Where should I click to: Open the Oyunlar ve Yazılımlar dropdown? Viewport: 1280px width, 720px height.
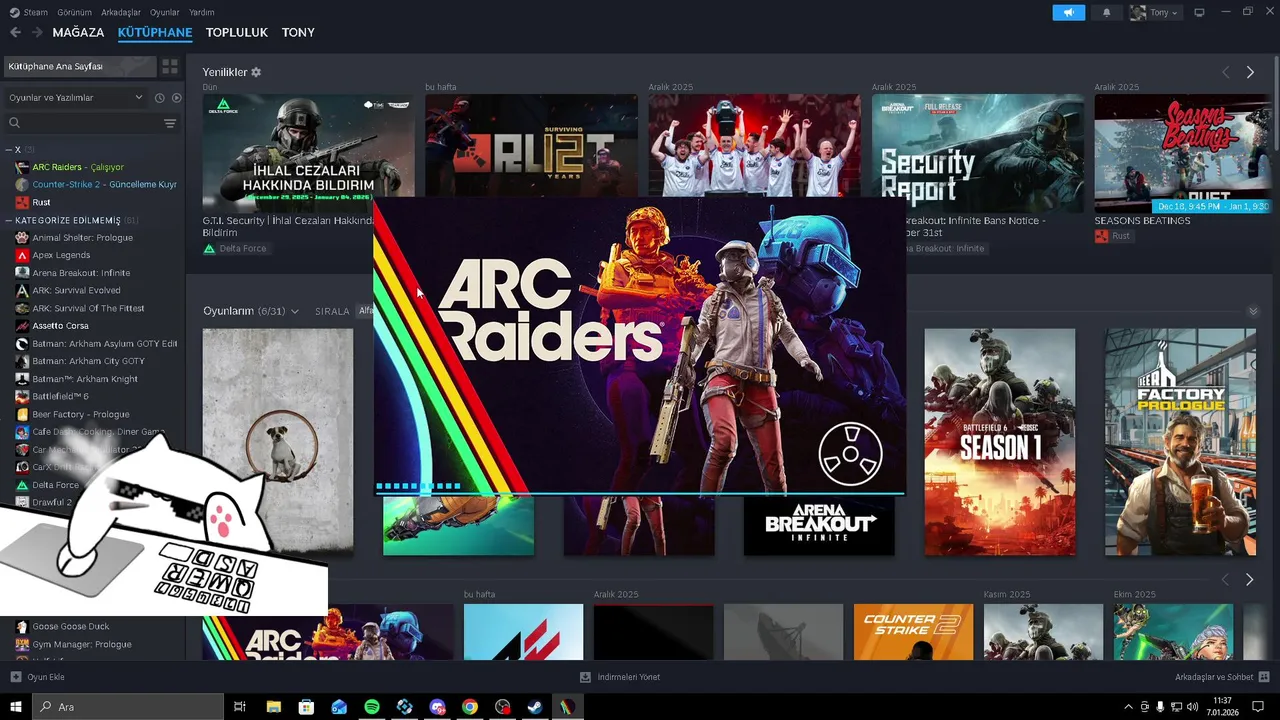click(x=76, y=98)
